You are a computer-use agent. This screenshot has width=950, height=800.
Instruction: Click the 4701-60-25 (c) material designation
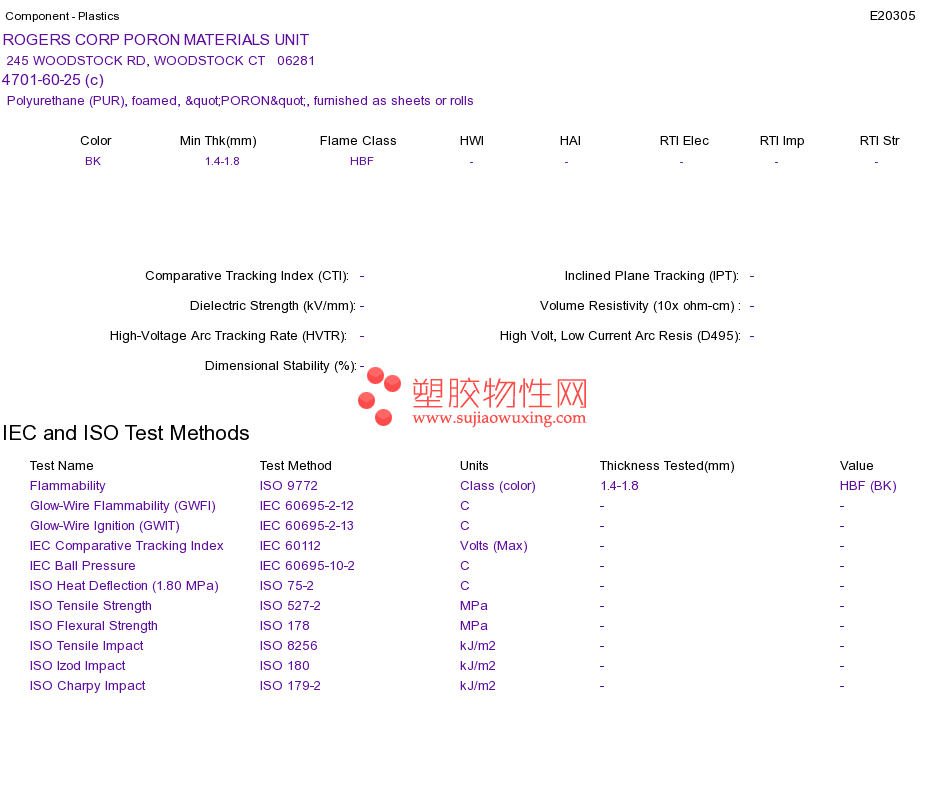pyautogui.click(x=53, y=80)
